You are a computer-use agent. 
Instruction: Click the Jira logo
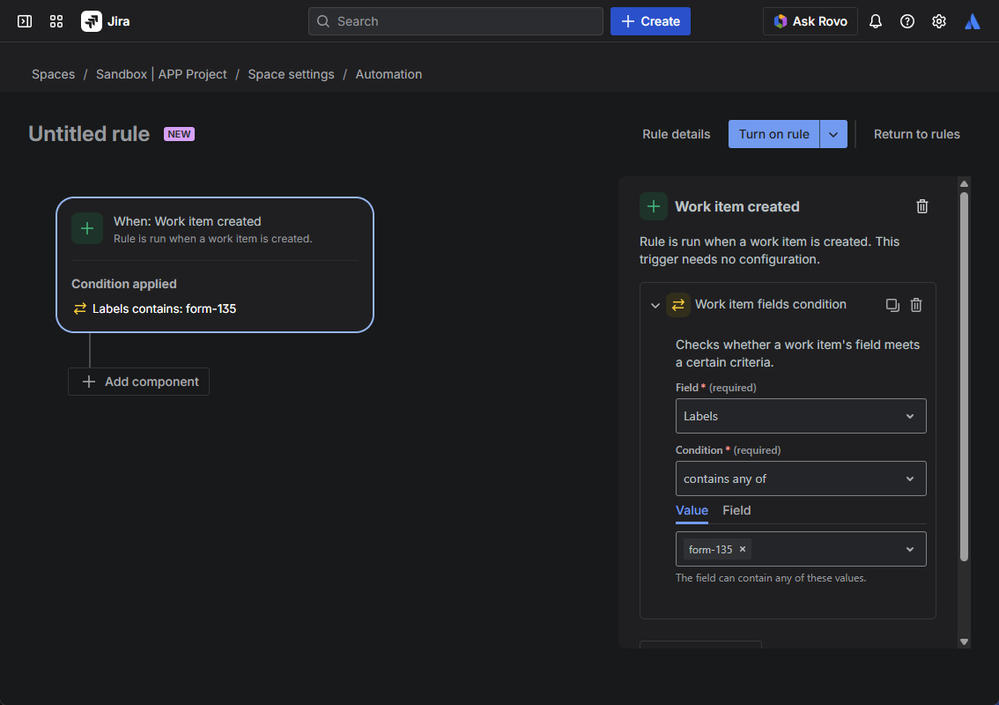[x=105, y=22]
